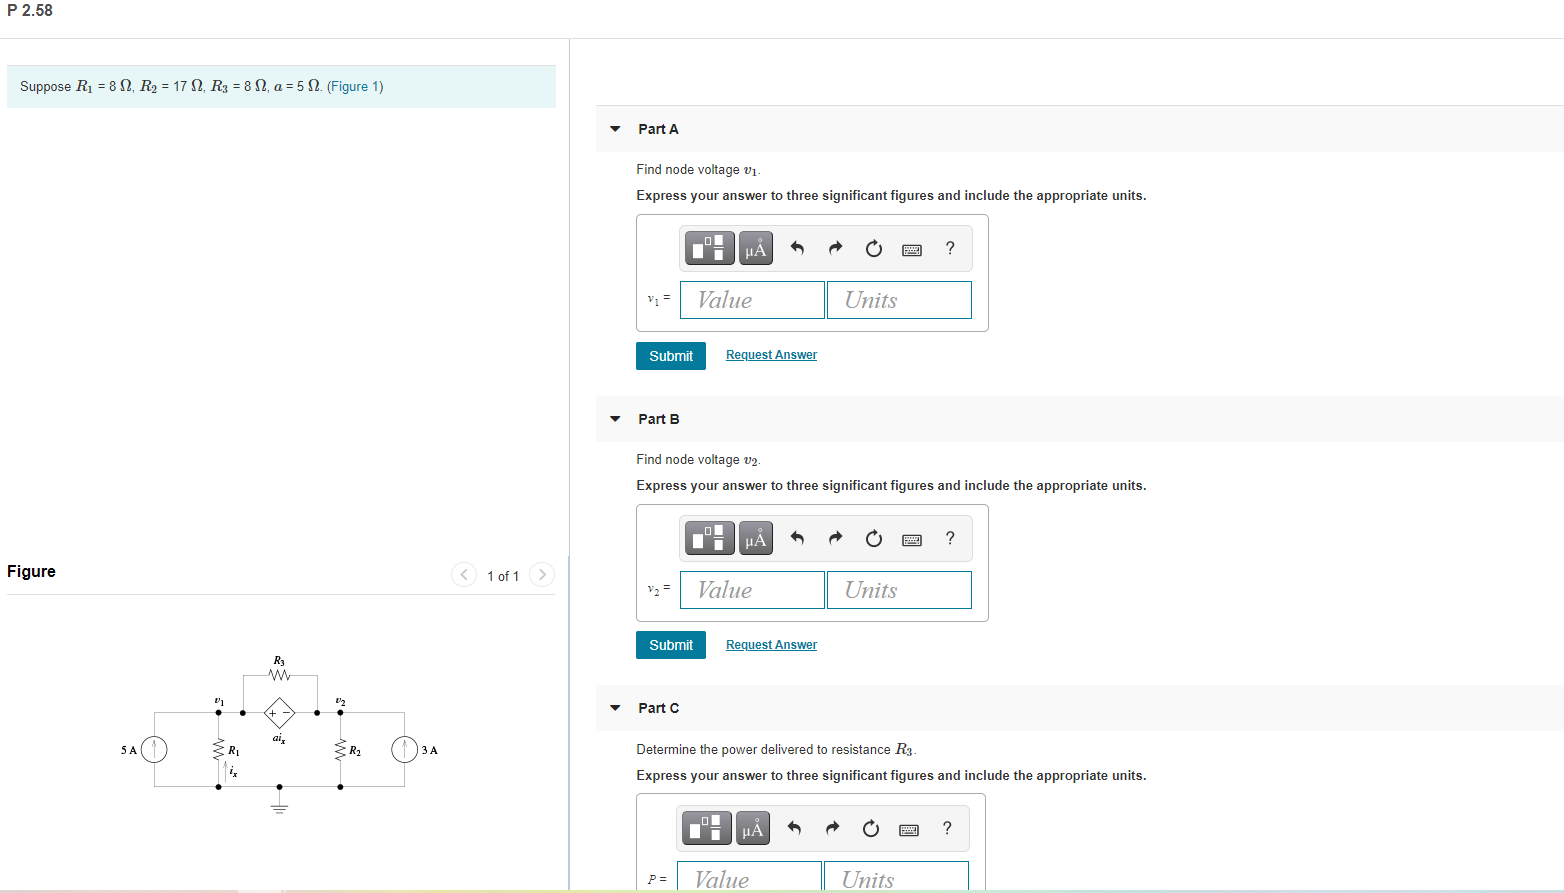1564x893 pixels.
Task: Show keyboard shortcuts in Part A
Action: point(912,249)
